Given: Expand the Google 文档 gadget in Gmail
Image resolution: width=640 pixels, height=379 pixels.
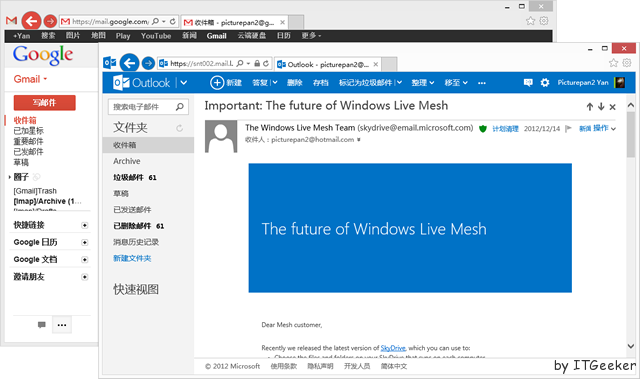Looking at the screenshot, I should click(84, 259).
